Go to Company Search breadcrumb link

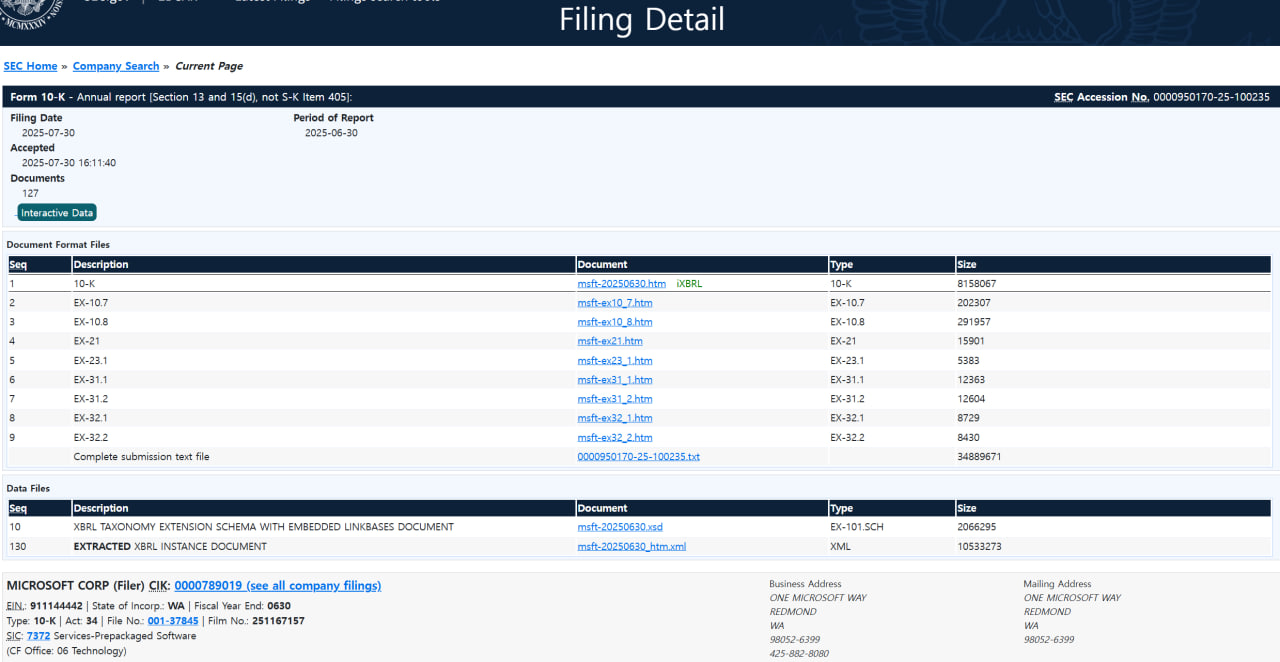(116, 66)
